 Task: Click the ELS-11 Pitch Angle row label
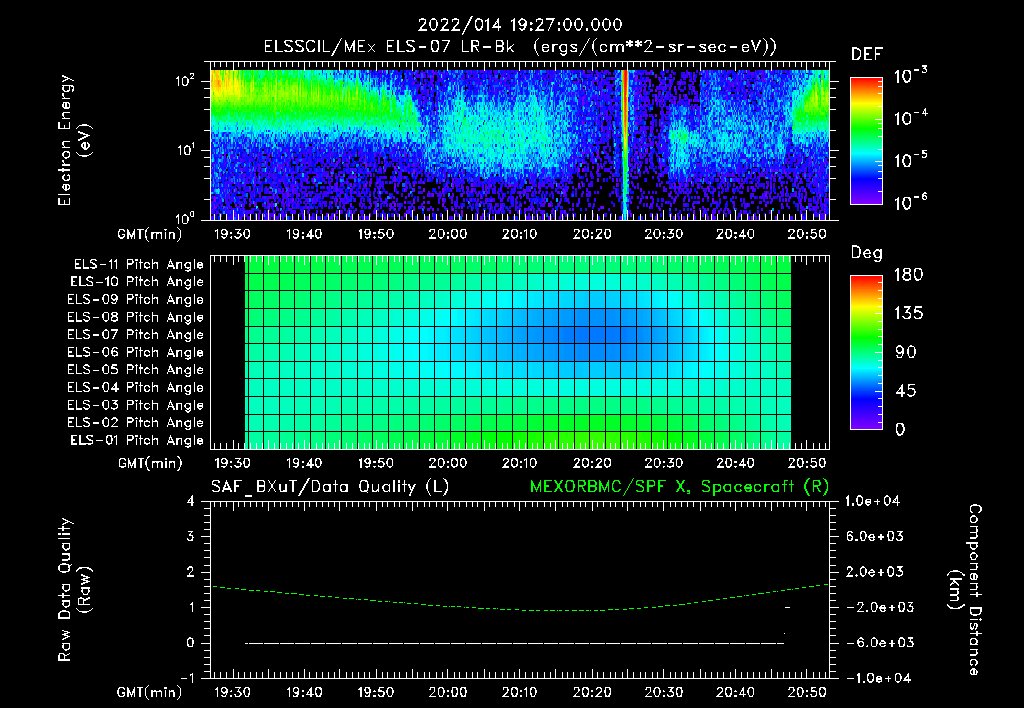138,265
